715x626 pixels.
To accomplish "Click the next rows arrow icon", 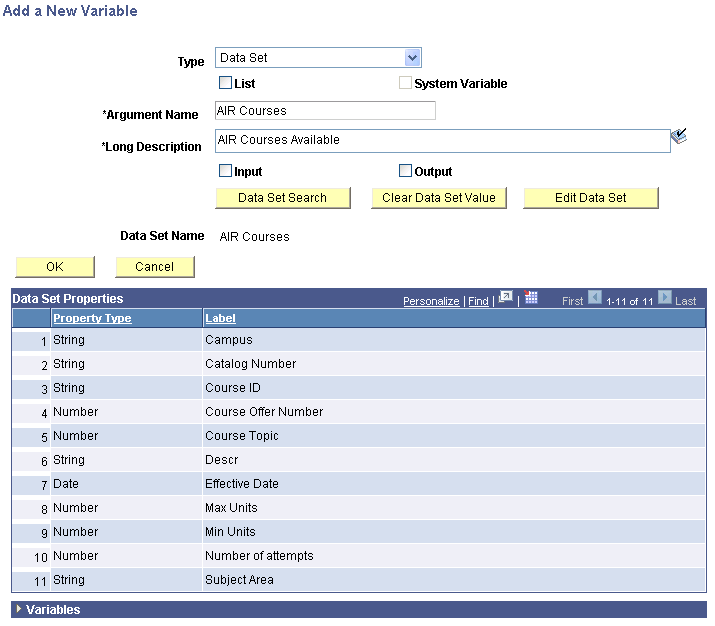I will (665, 298).
